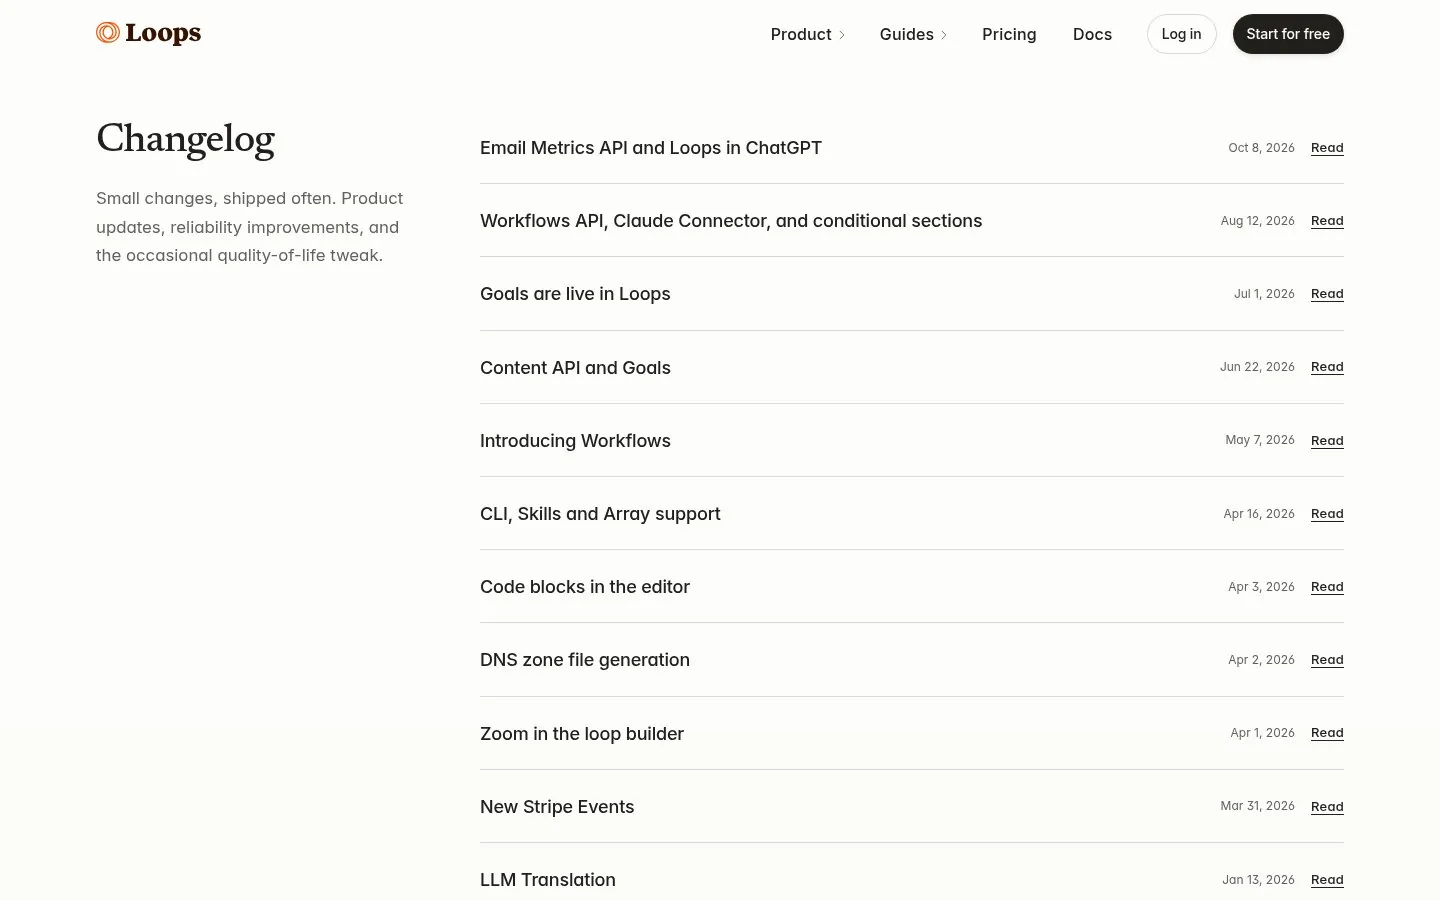1440x900 pixels.
Task: Click the Aug 12, 2026 date
Action: 1257,221
